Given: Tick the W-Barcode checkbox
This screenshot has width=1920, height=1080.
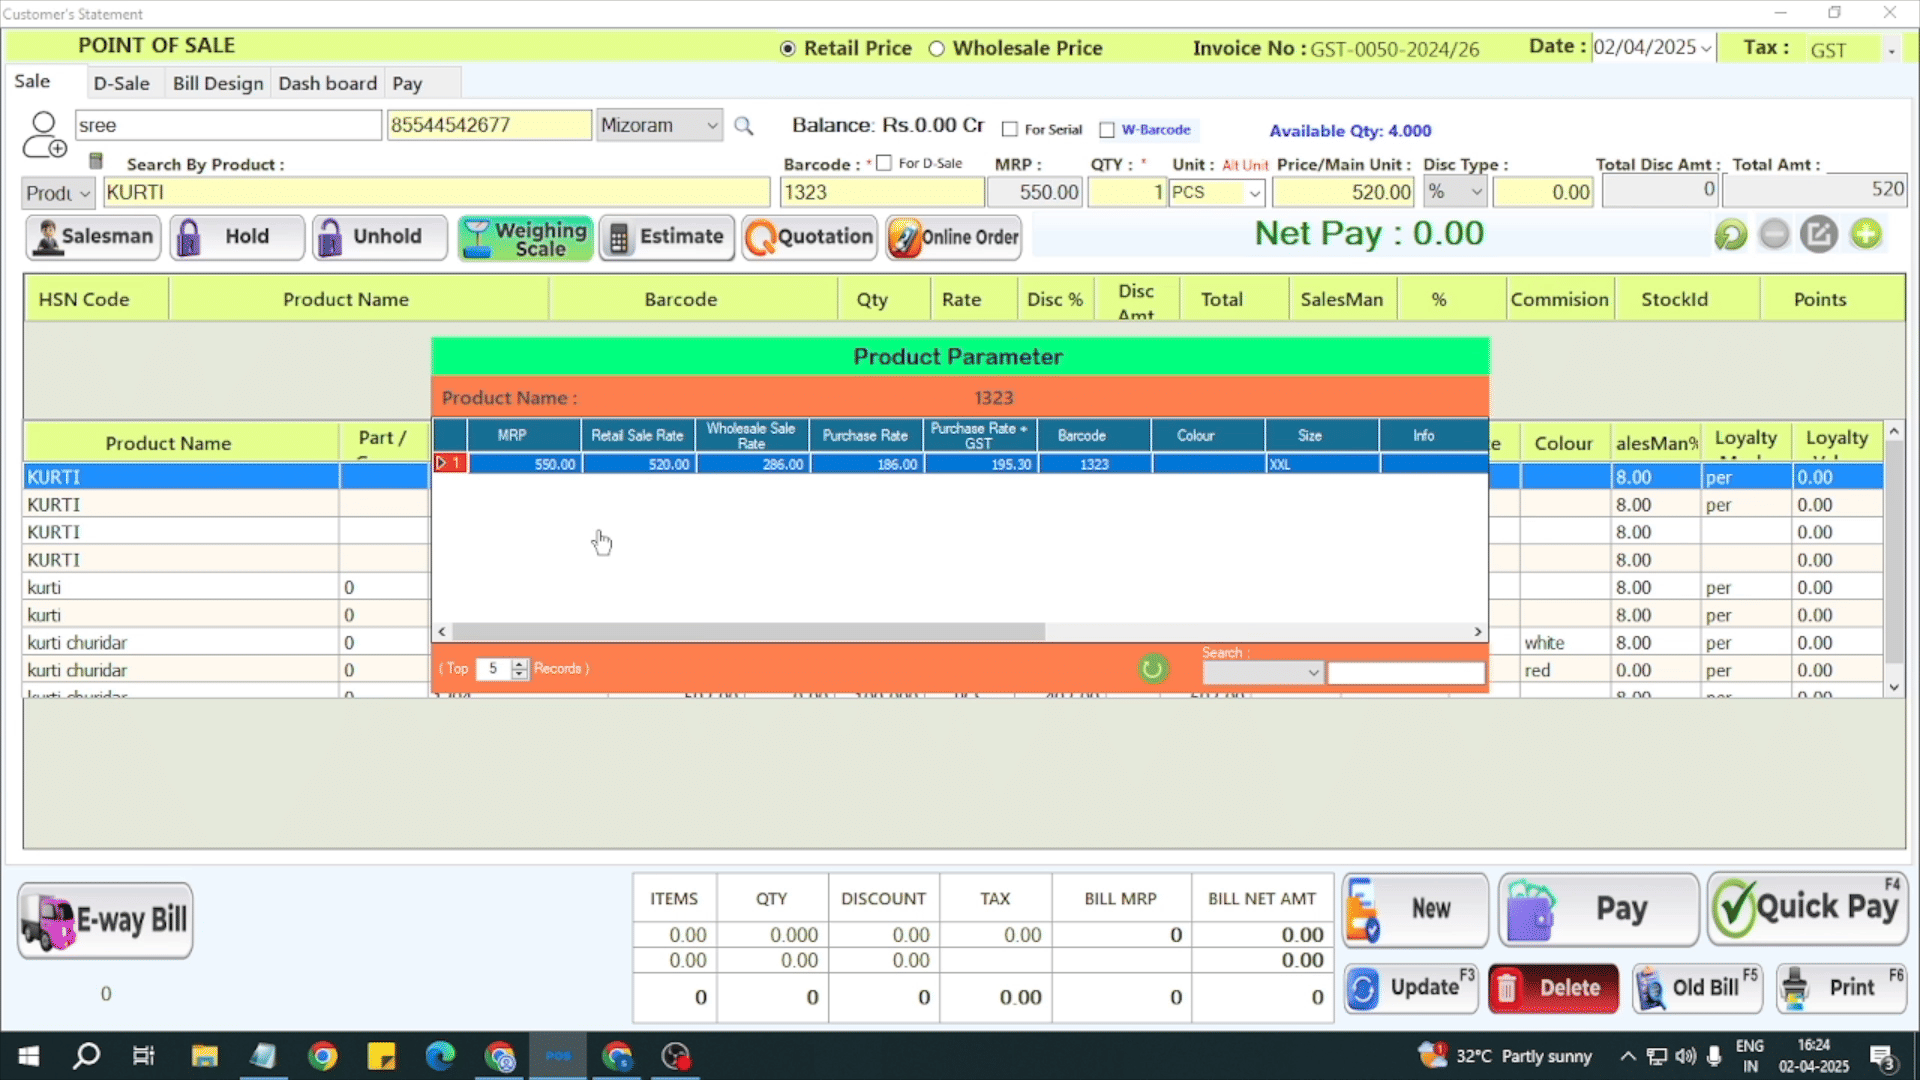Looking at the screenshot, I should tap(1107, 130).
